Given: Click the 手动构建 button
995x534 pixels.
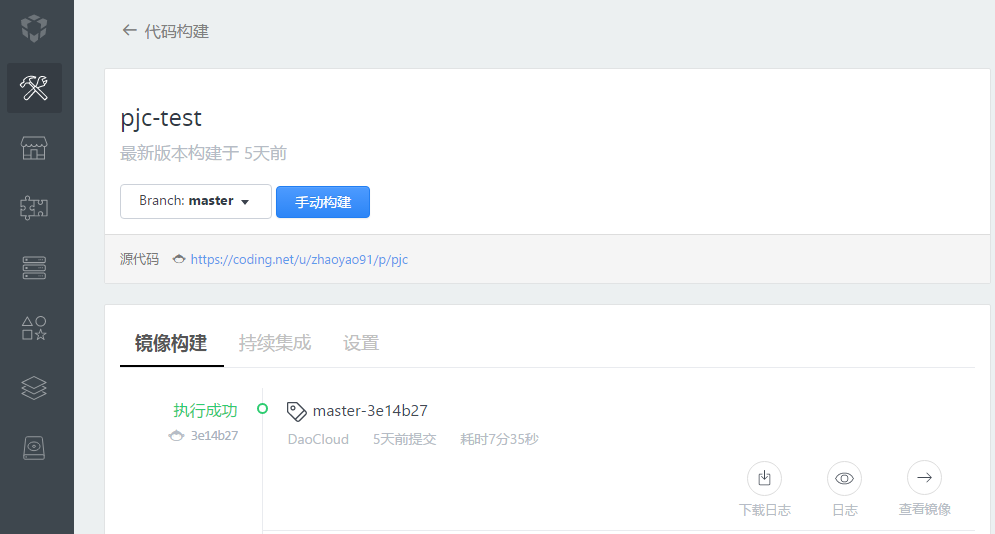Looking at the screenshot, I should 323,202.
